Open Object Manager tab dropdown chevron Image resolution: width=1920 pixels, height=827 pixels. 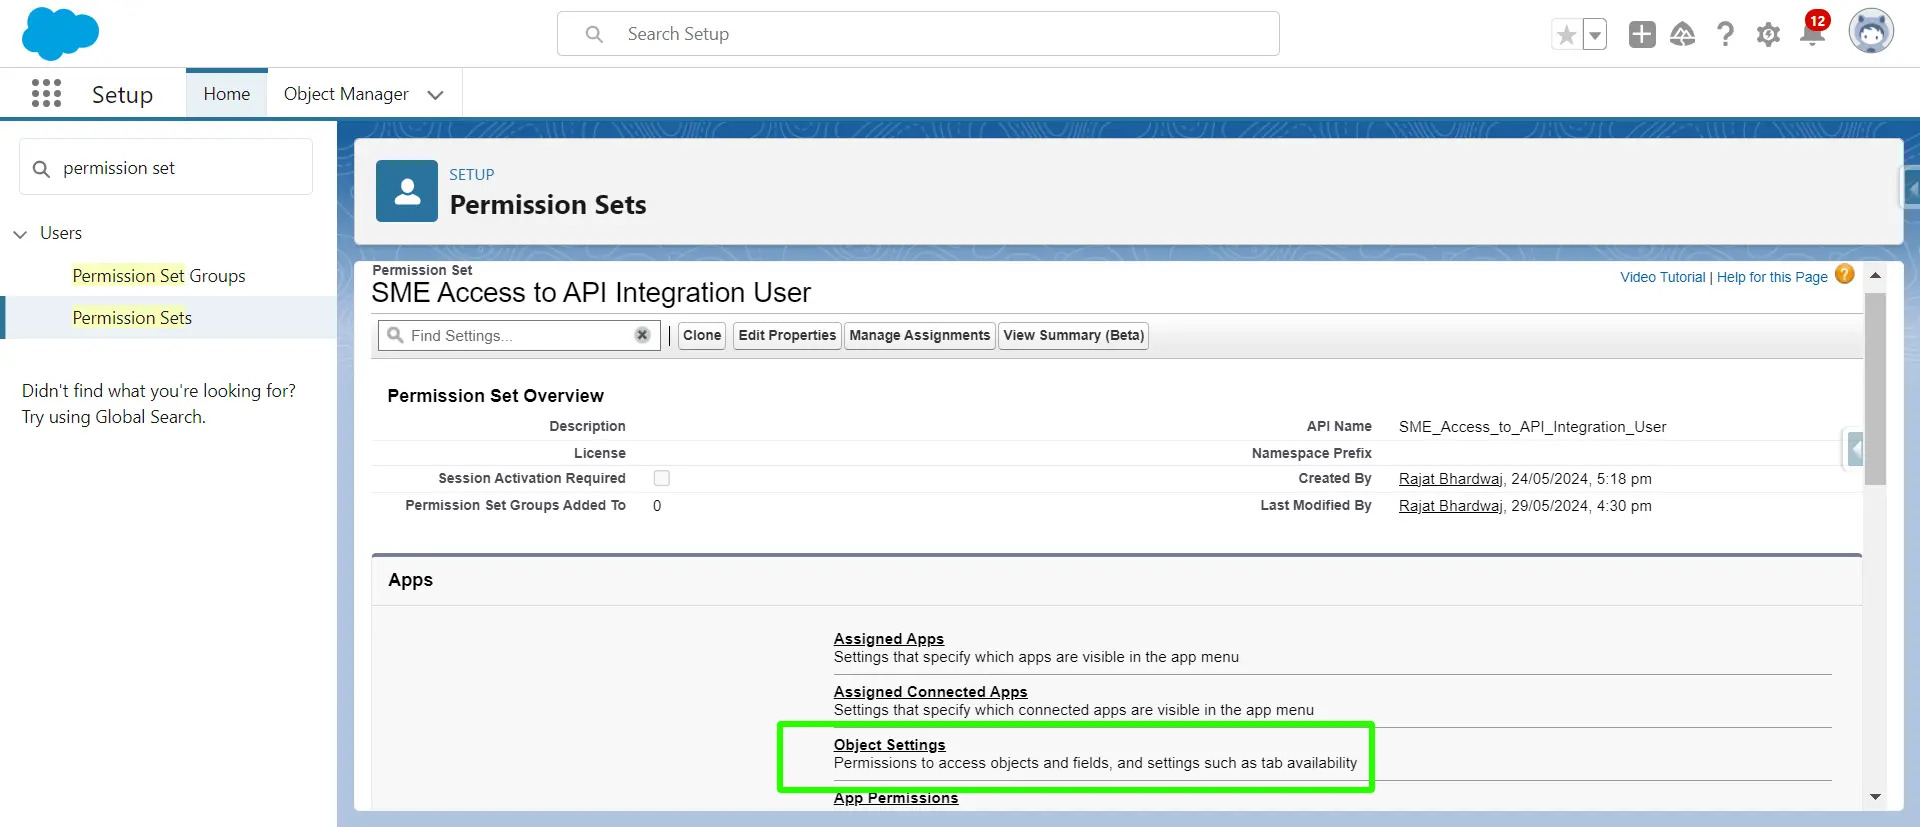[x=435, y=95]
